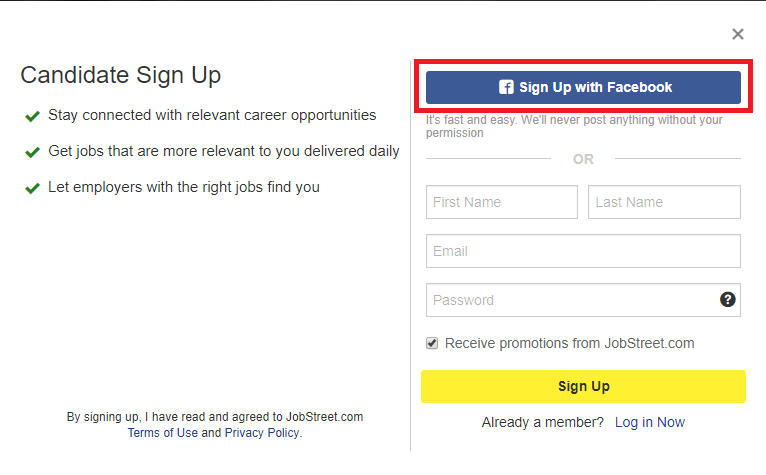The image size is (766, 475).
Task: Close the Candidate Sign Up dialog
Action: [738, 34]
